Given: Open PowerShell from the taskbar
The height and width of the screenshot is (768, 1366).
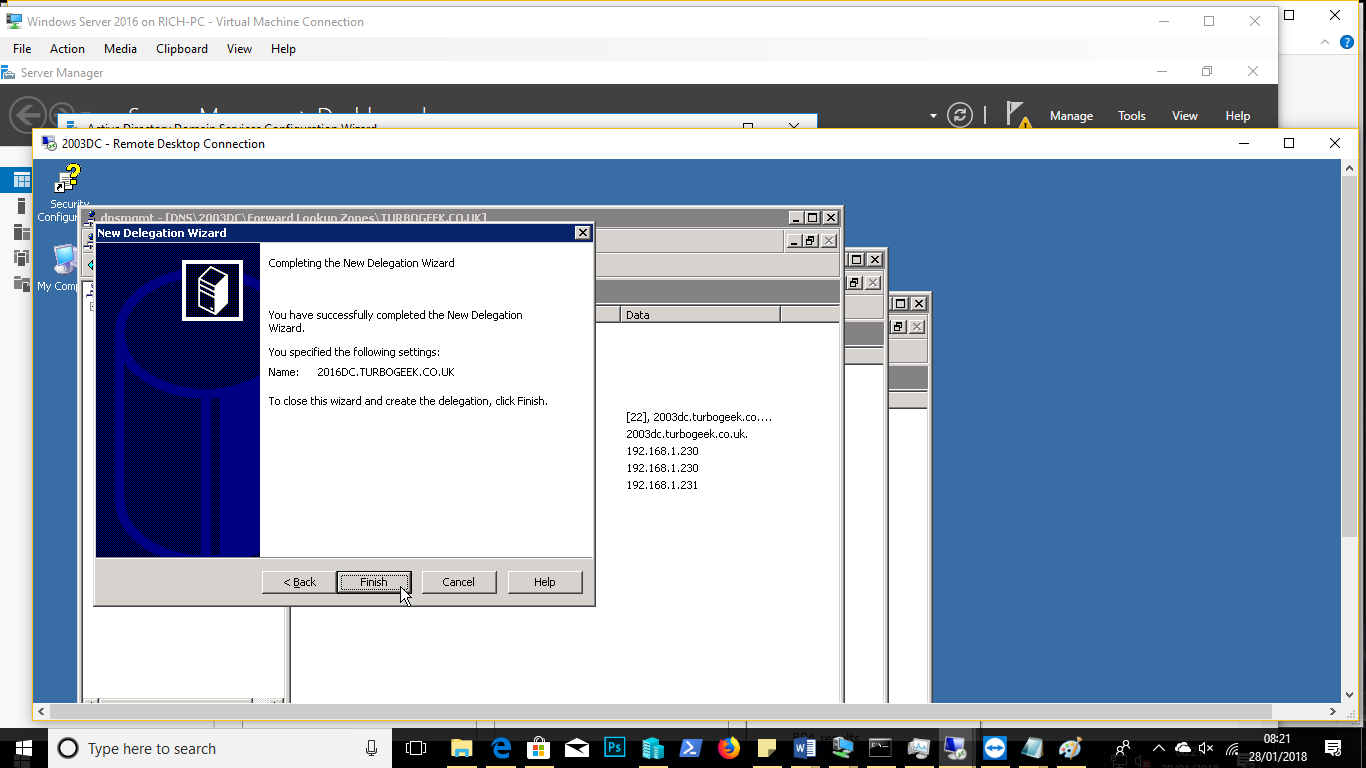Looking at the screenshot, I should 691,748.
